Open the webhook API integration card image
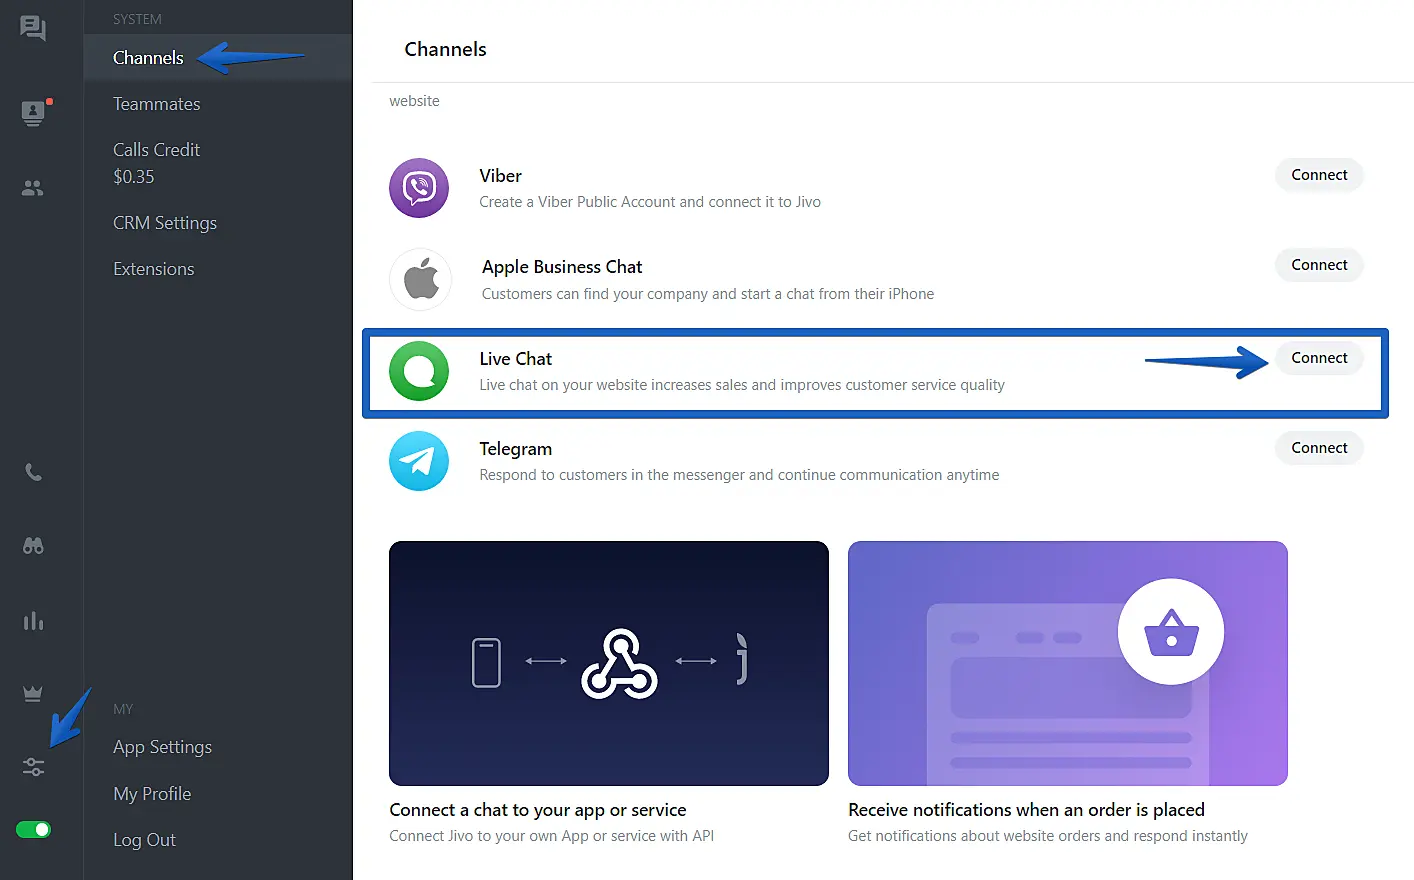The height and width of the screenshot is (880, 1414). (609, 663)
